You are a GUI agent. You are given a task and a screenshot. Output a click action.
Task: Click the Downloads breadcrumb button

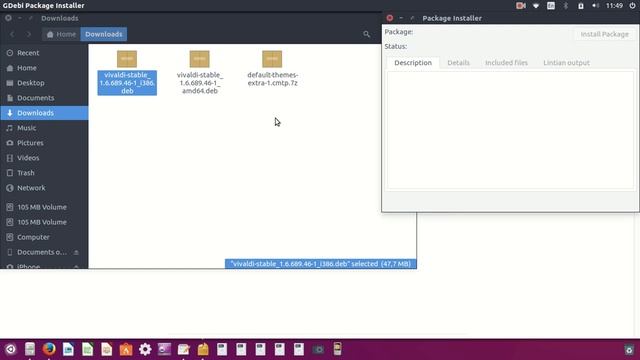click(104, 34)
